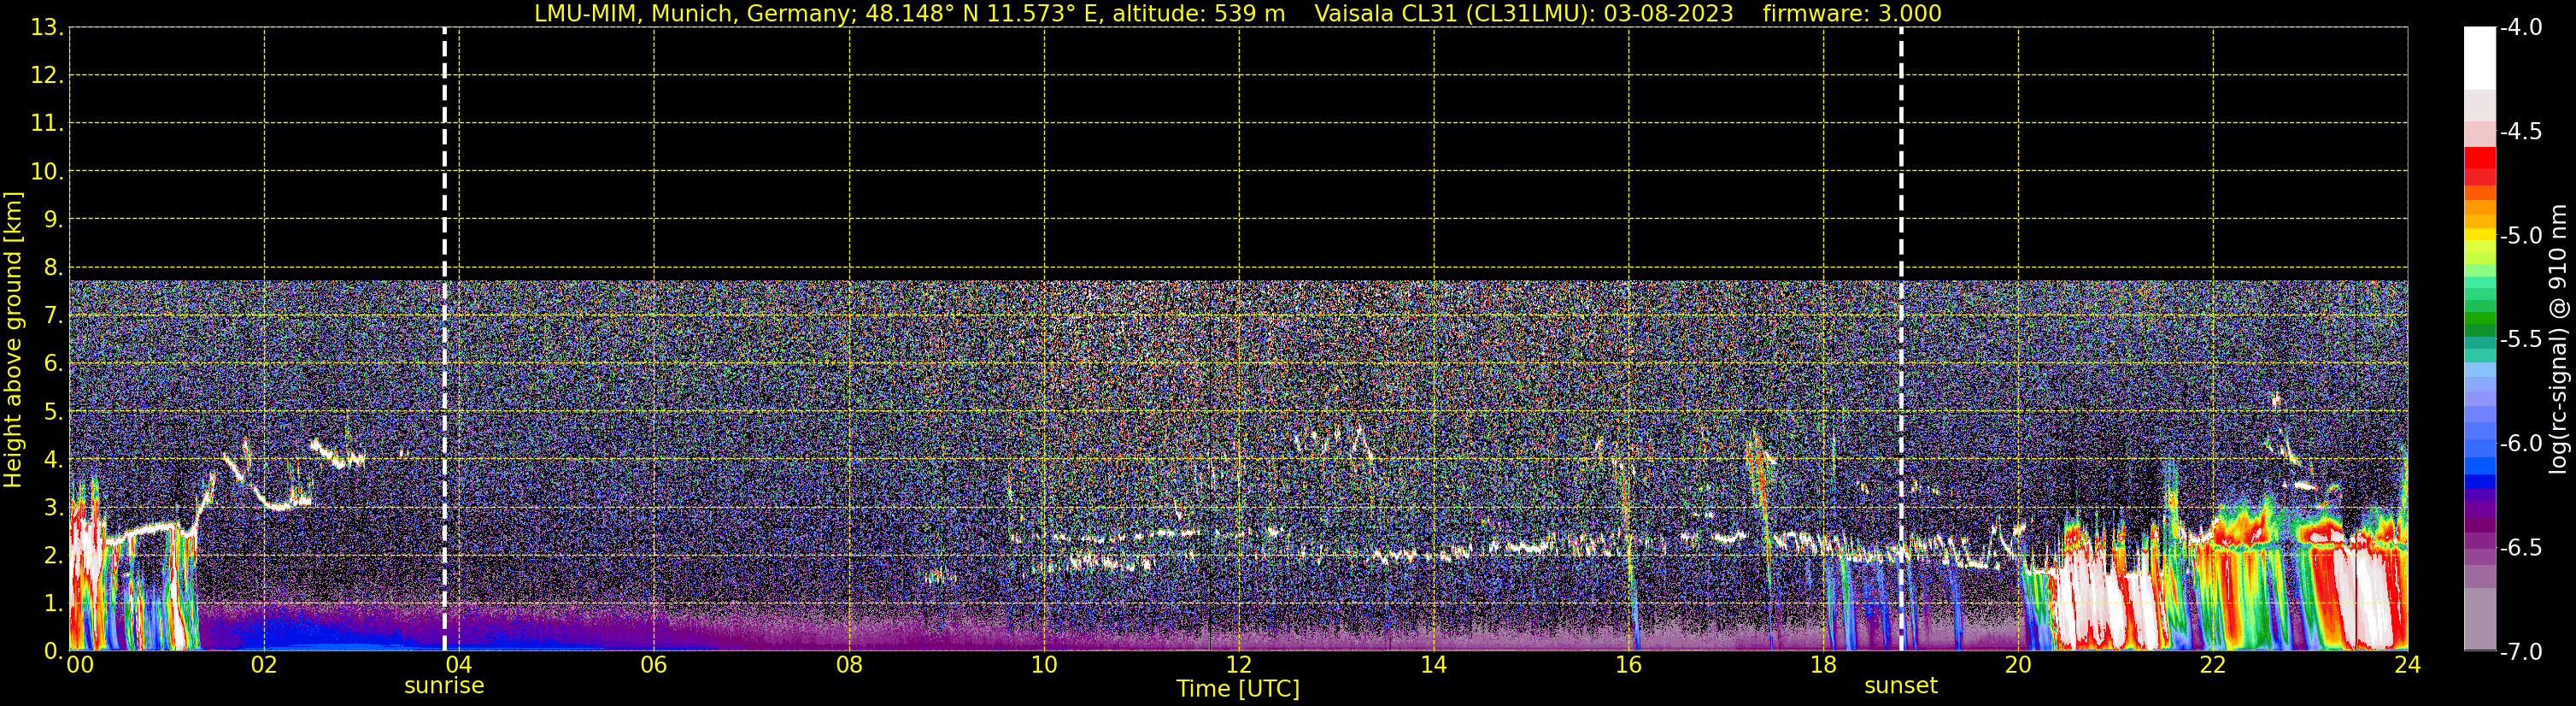The width and height of the screenshot is (2576, 706).
Task: Click the 'log(rc-signal) @ 910 nm' colorbar label
Action: pos(2558,339)
